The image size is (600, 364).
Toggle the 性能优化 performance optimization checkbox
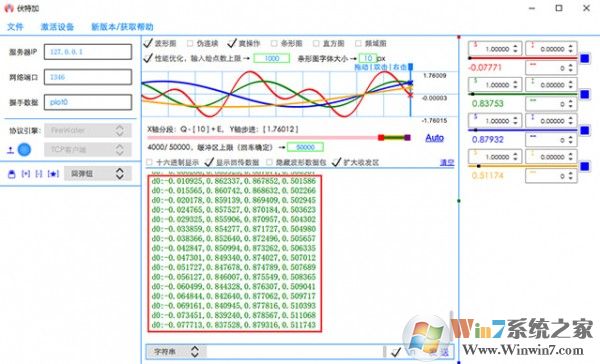click(148, 58)
